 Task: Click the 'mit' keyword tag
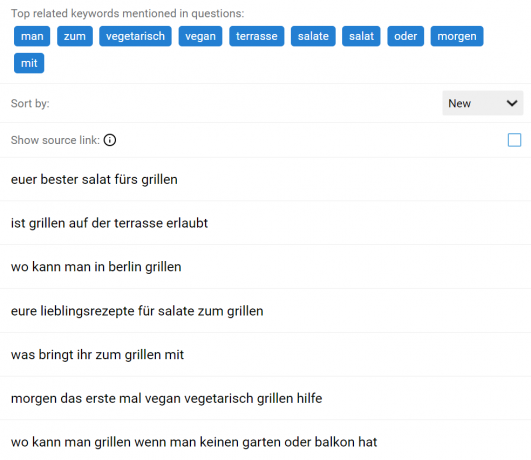point(29,63)
